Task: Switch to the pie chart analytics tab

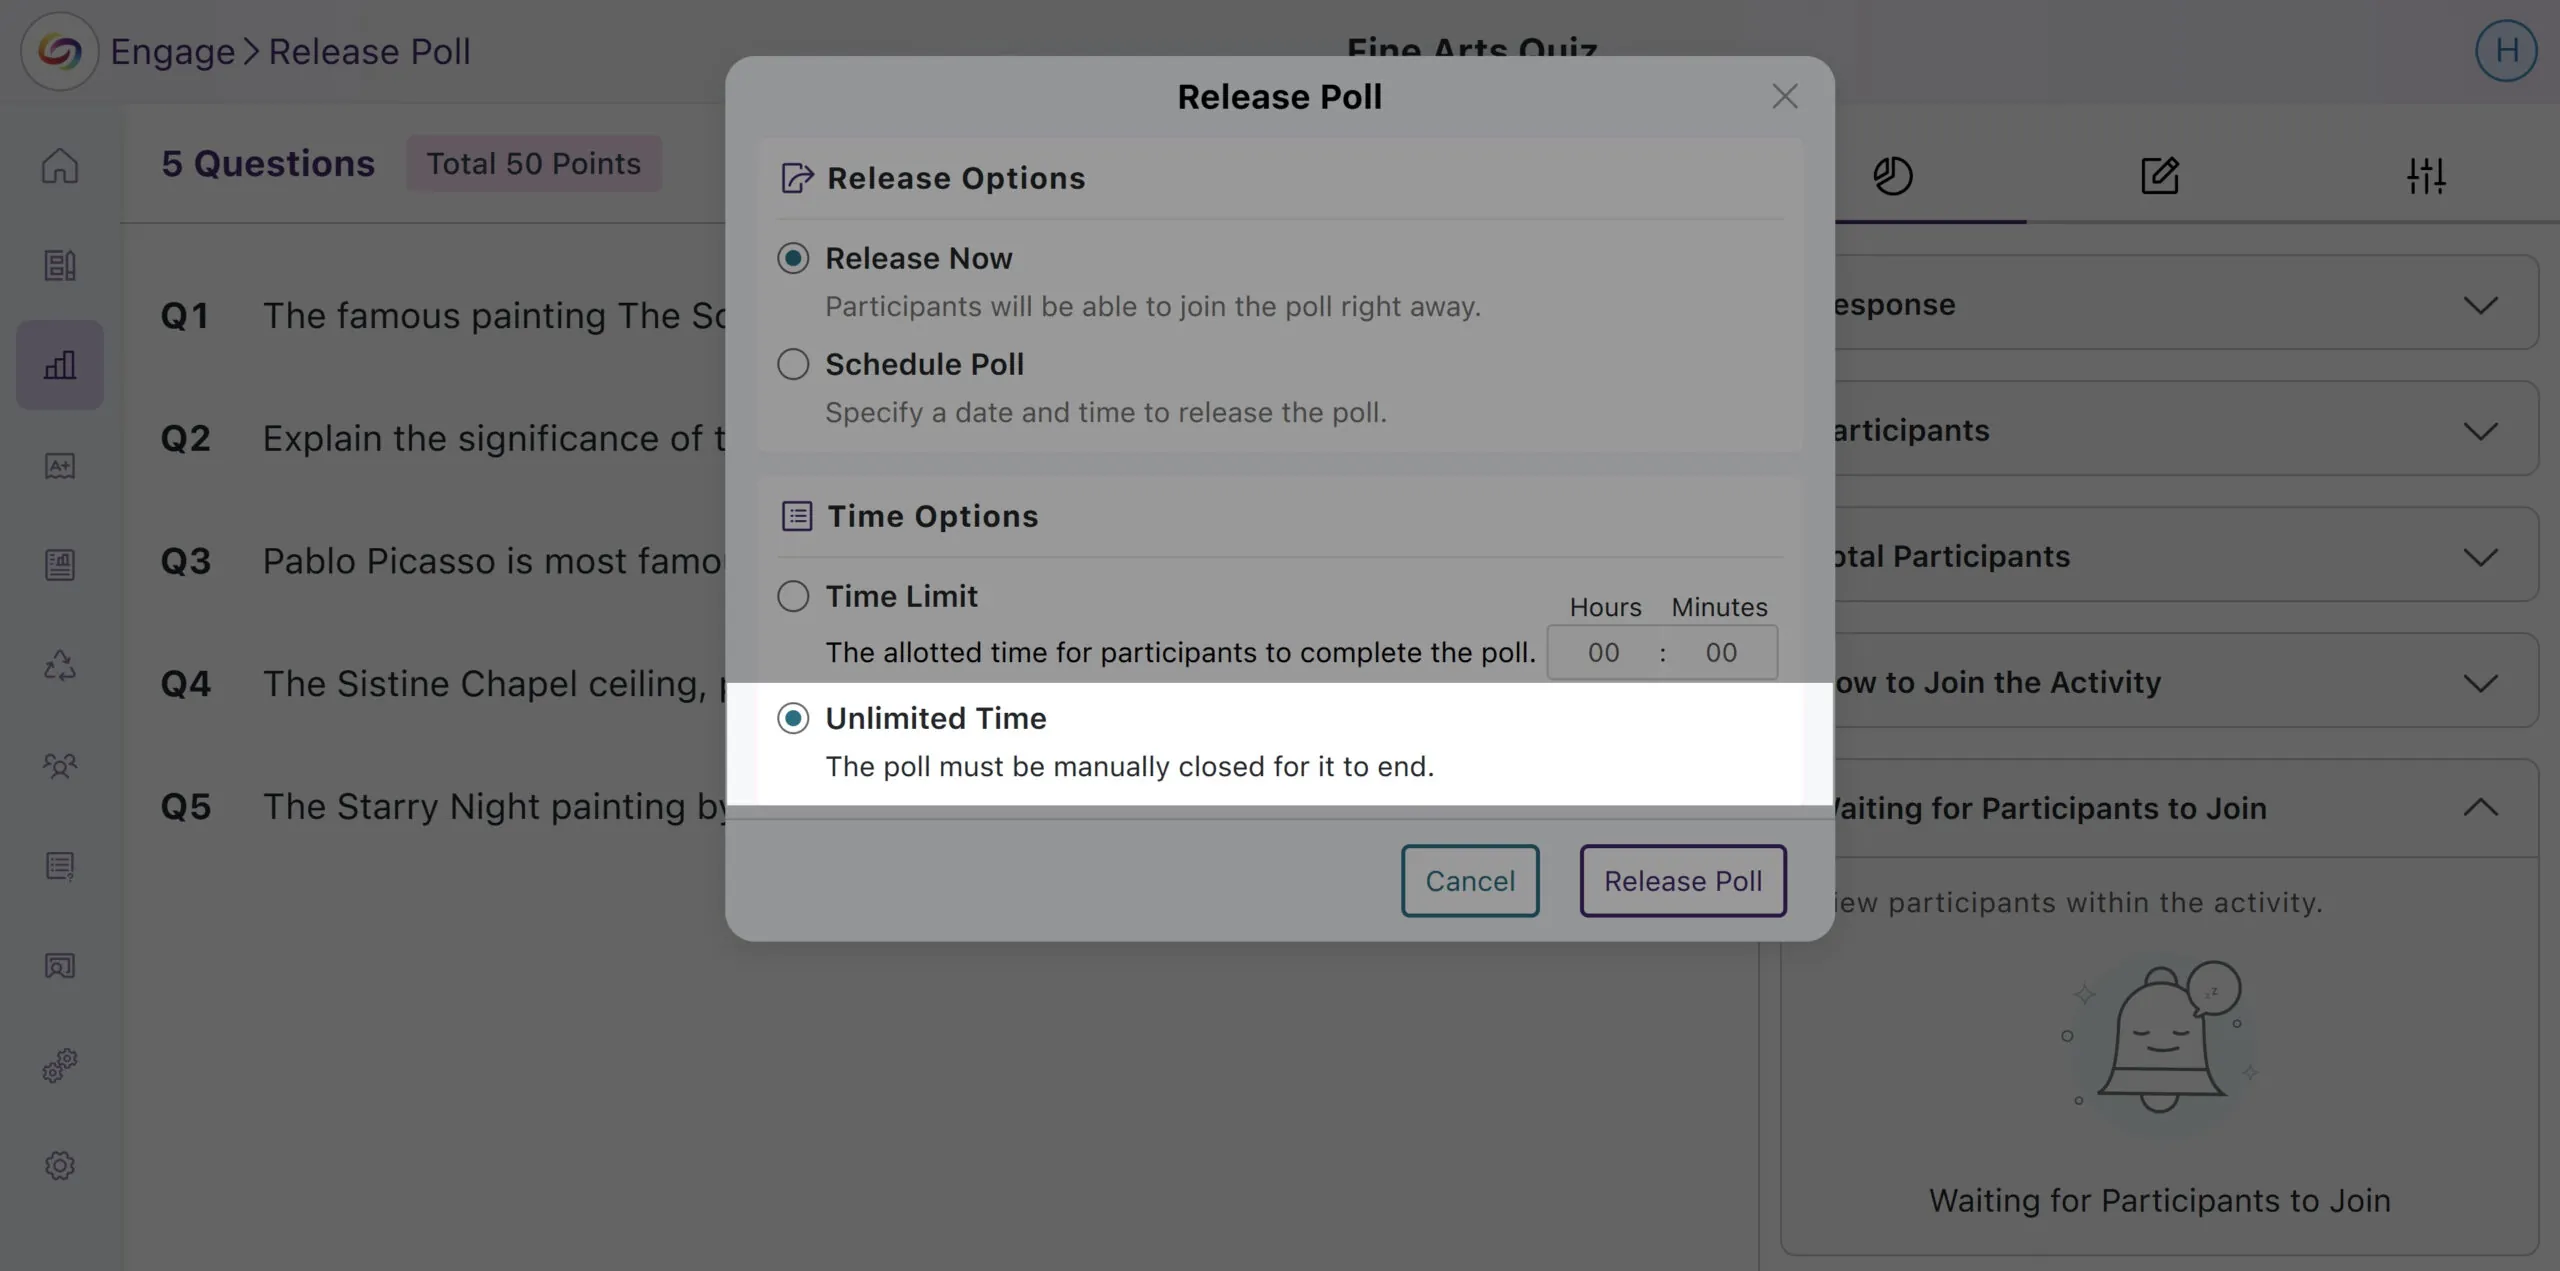Action: [1892, 176]
